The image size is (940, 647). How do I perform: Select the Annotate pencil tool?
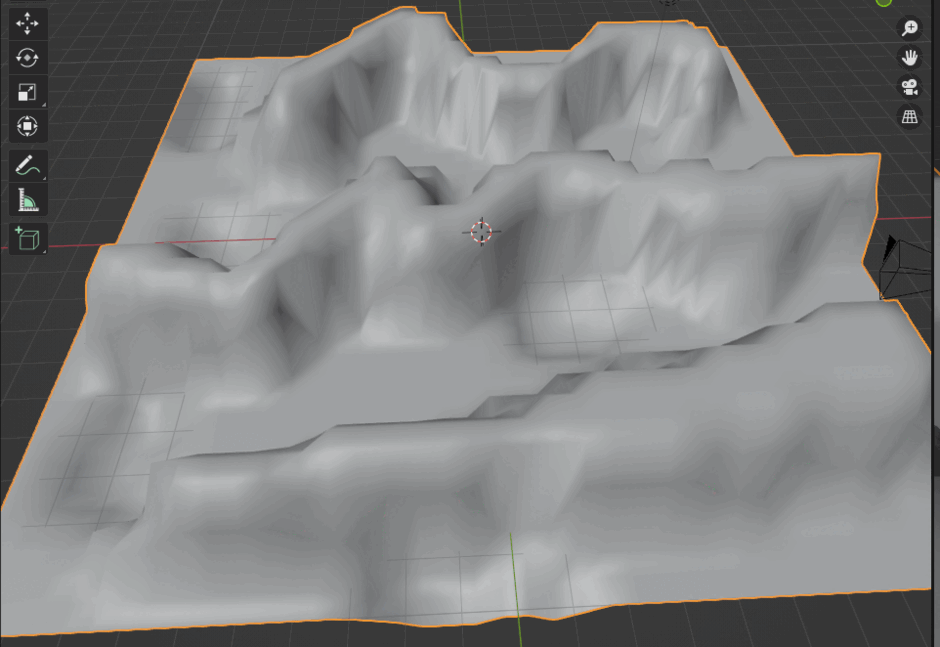[x=28, y=165]
